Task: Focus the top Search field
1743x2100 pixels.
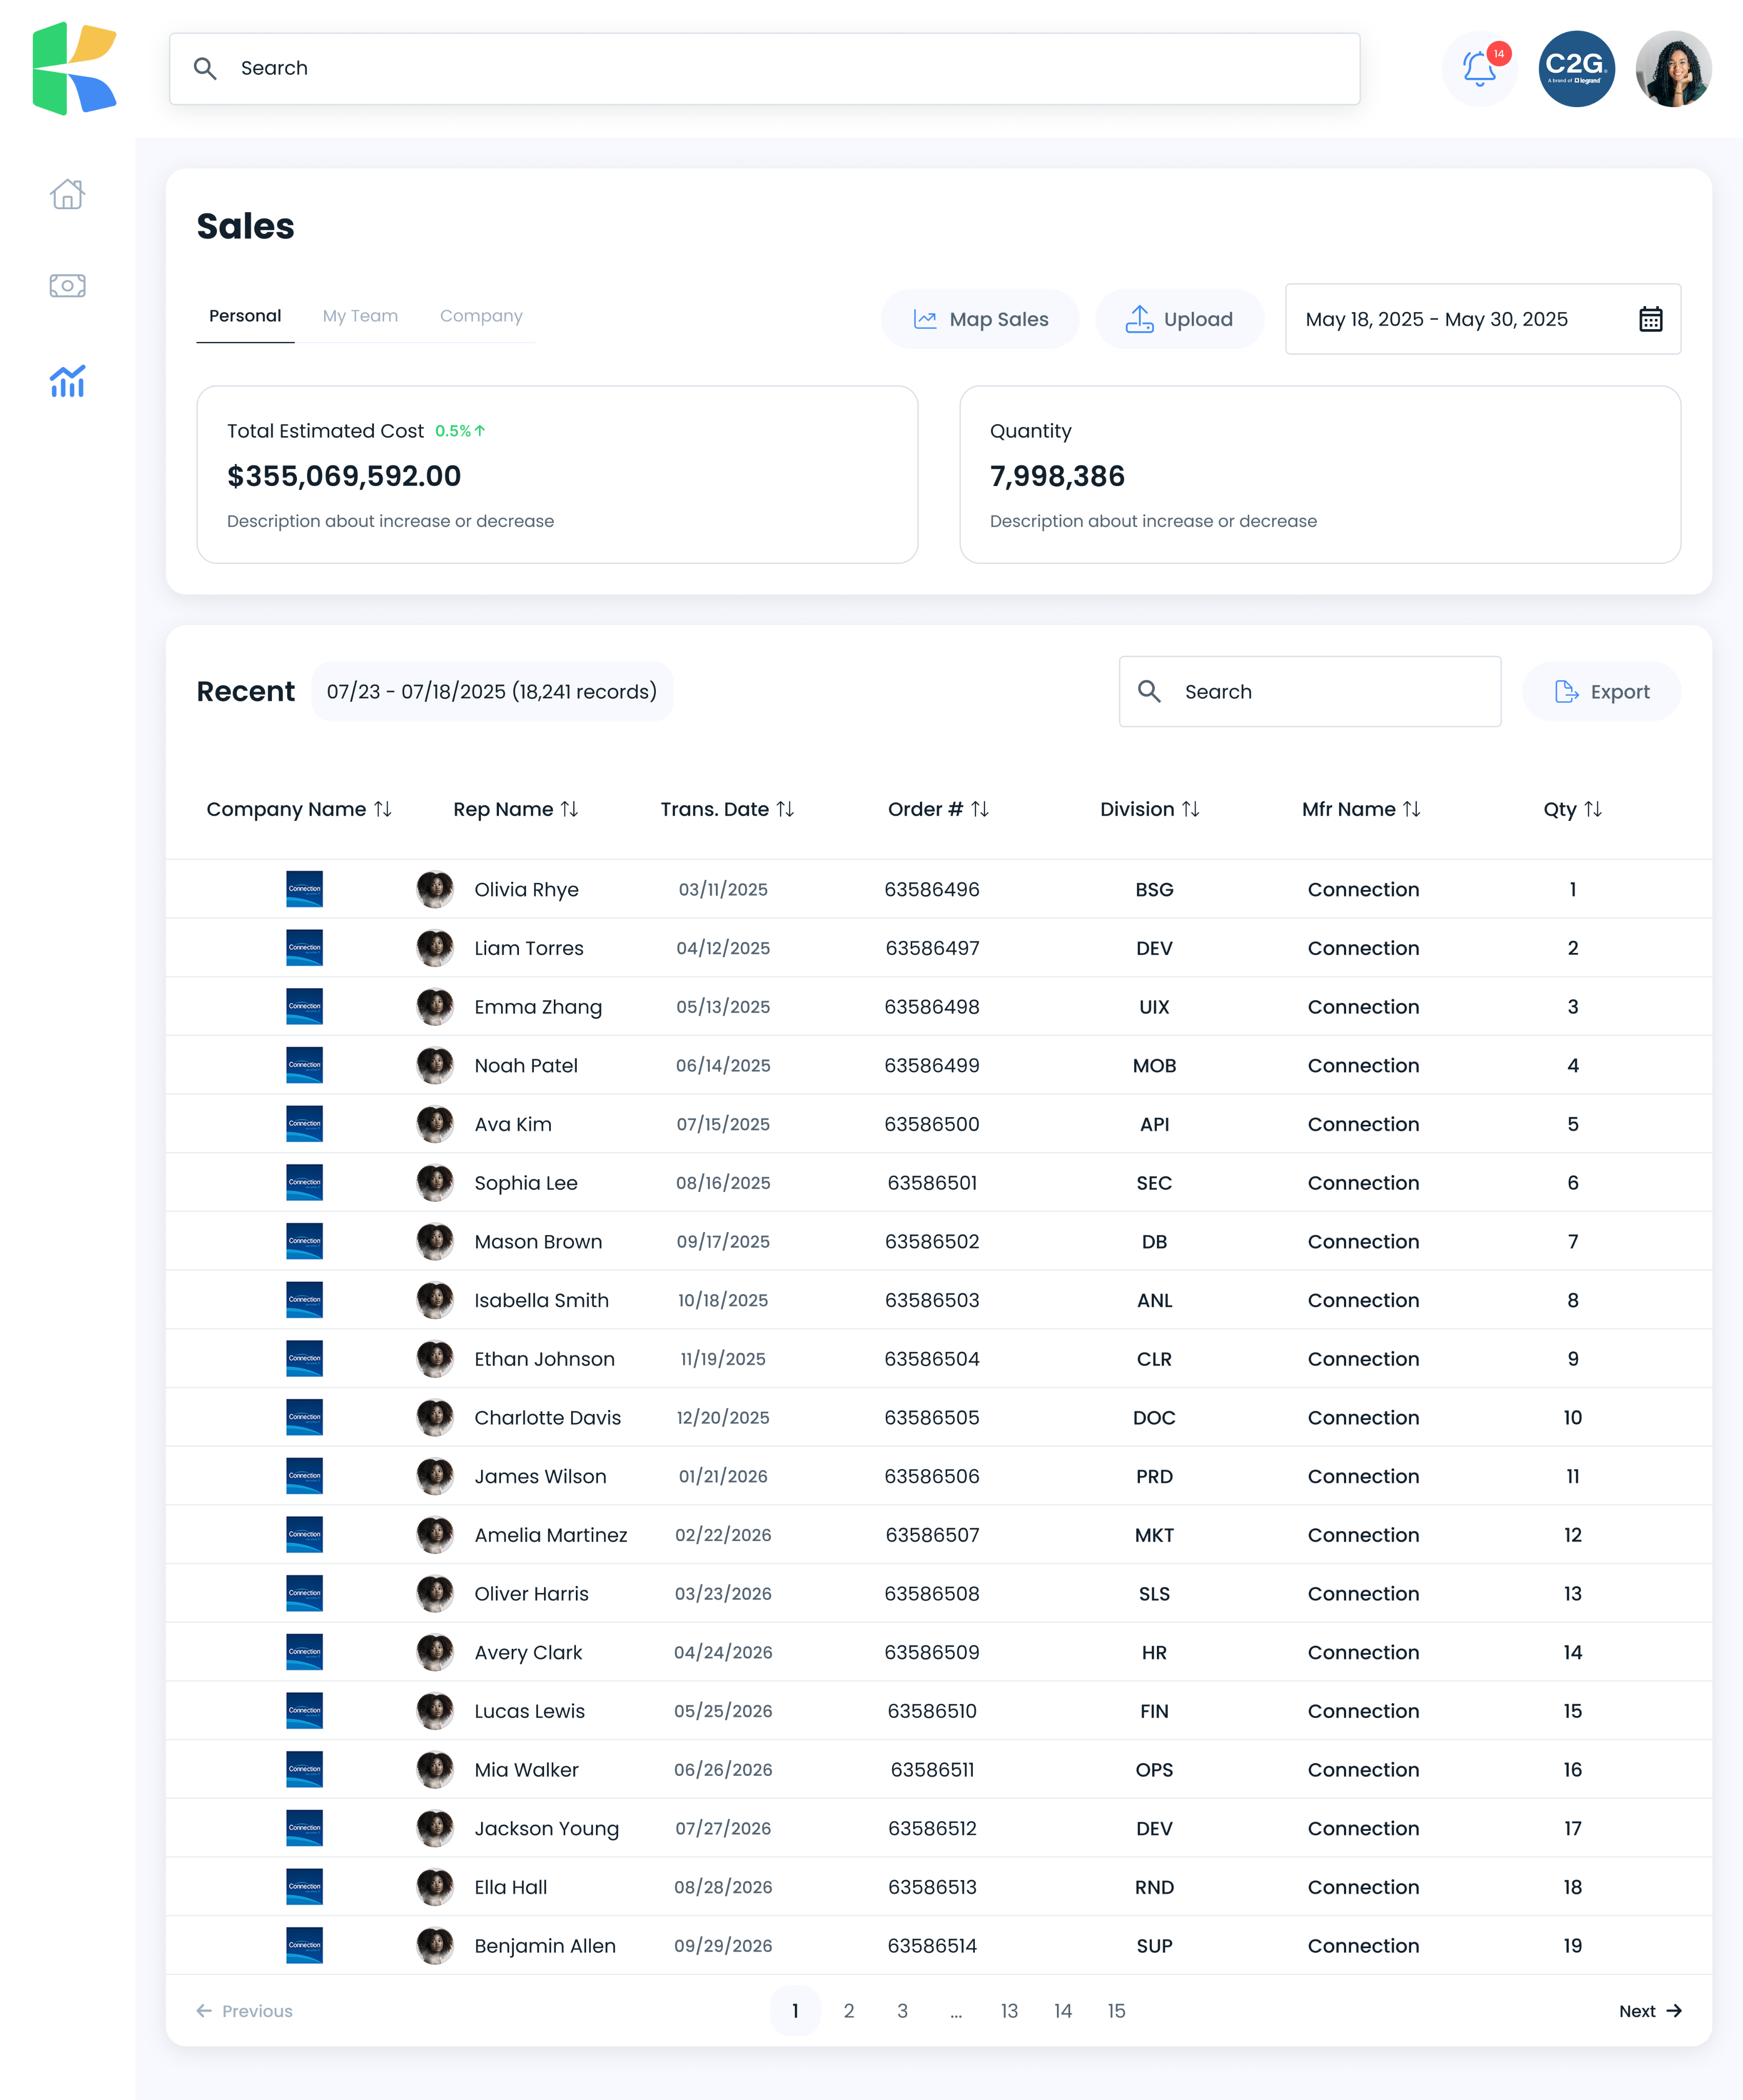Action: (x=765, y=68)
